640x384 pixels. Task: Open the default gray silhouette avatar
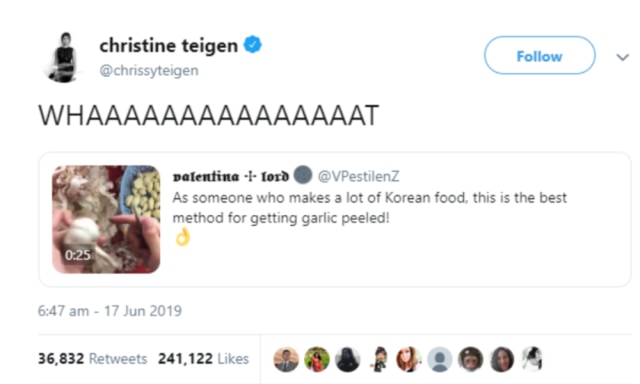click(x=440, y=360)
